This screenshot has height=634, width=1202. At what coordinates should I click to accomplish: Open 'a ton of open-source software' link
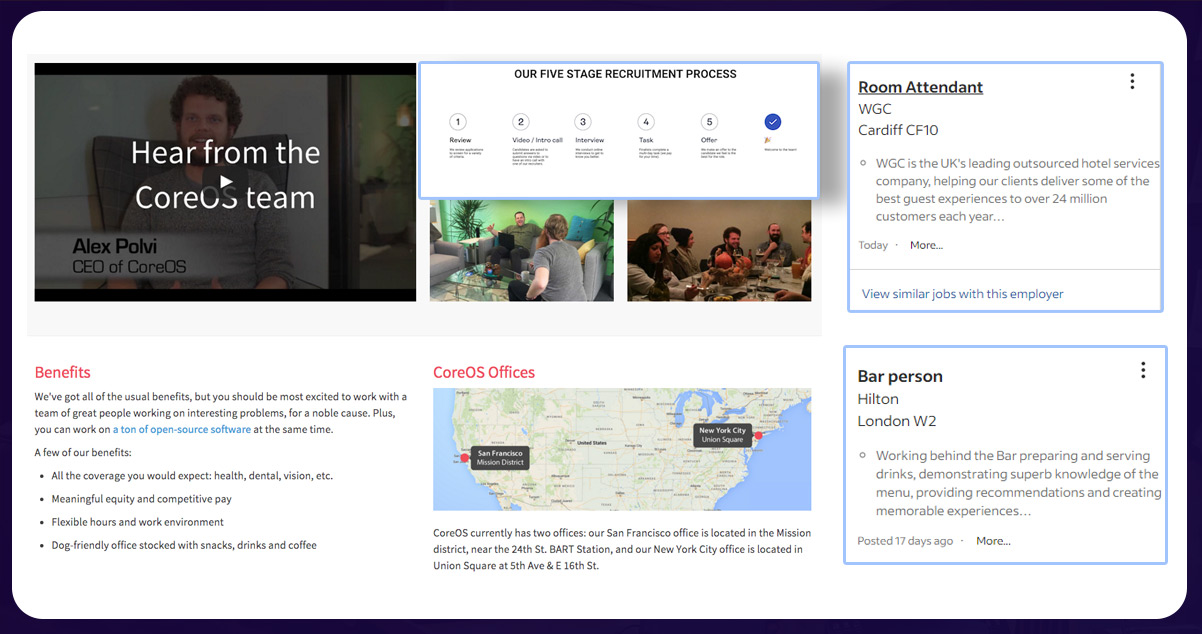(182, 429)
